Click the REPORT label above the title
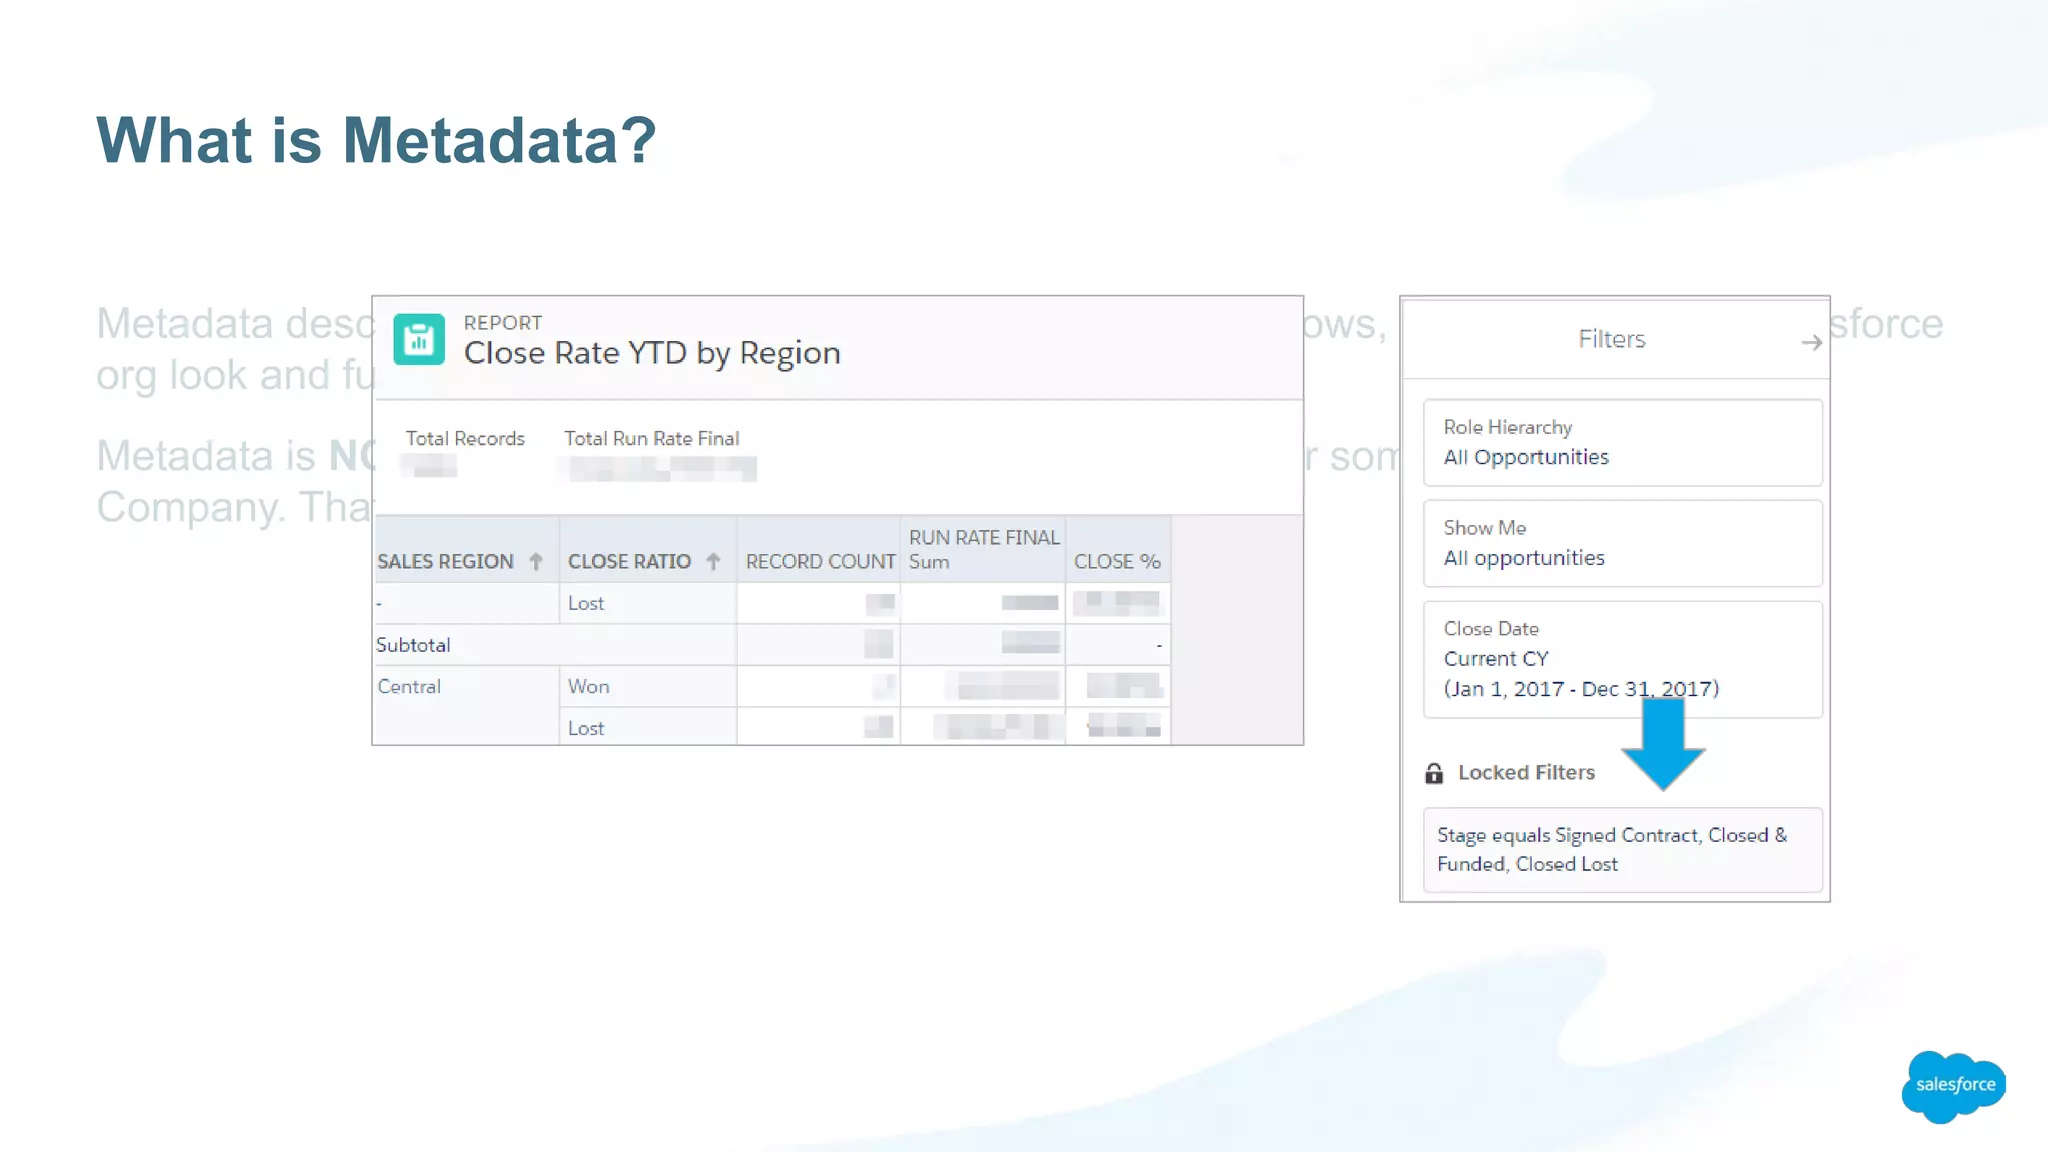Image resolution: width=2048 pixels, height=1152 pixels. tap(502, 323)
